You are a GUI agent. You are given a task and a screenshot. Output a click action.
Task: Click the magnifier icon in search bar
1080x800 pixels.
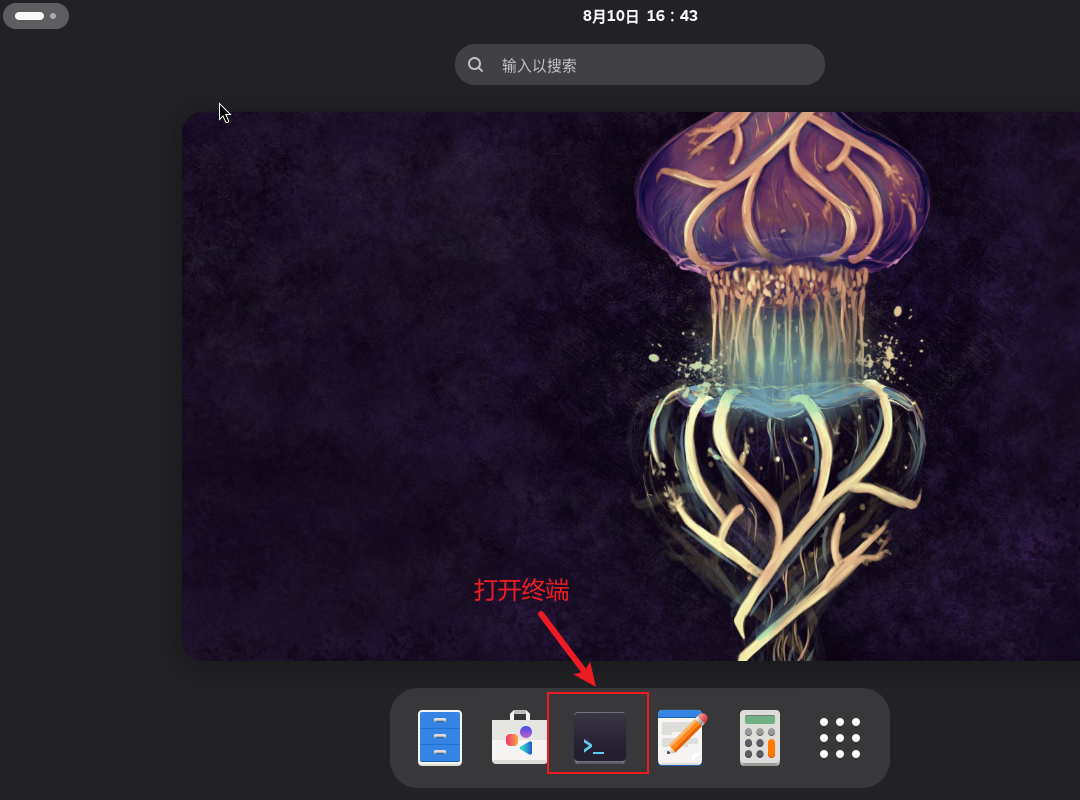[475, 65]
